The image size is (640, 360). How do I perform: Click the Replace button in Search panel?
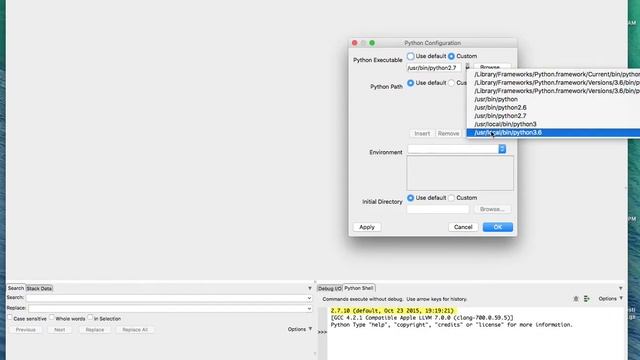pyautogui.click(x=95, y=329)
